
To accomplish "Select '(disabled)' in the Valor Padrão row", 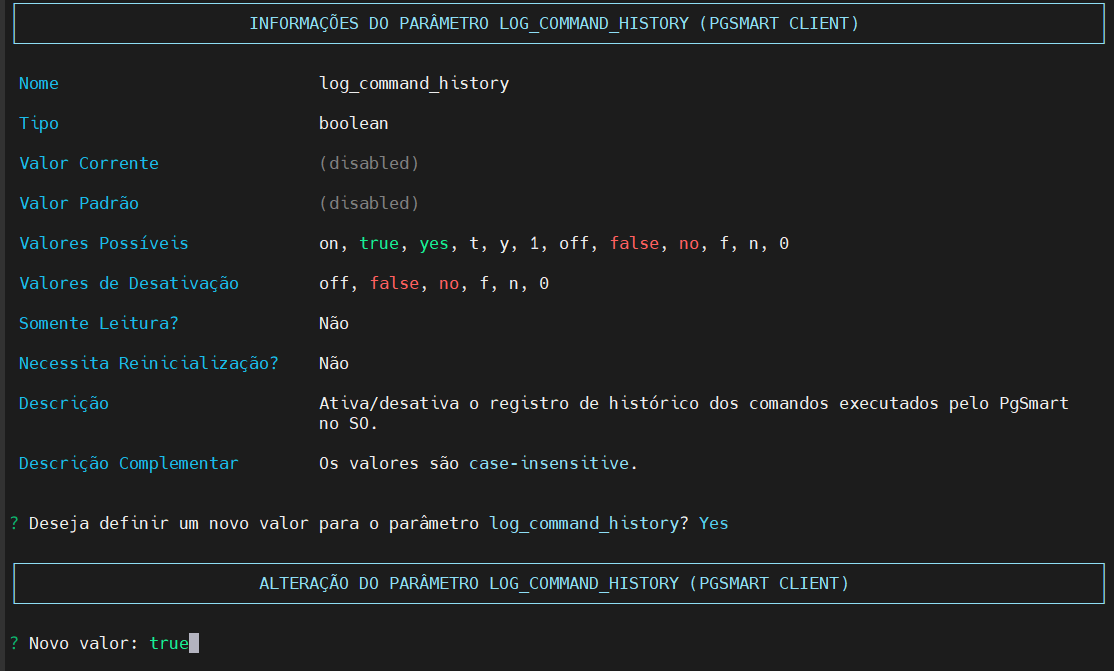I will (369, 203).
